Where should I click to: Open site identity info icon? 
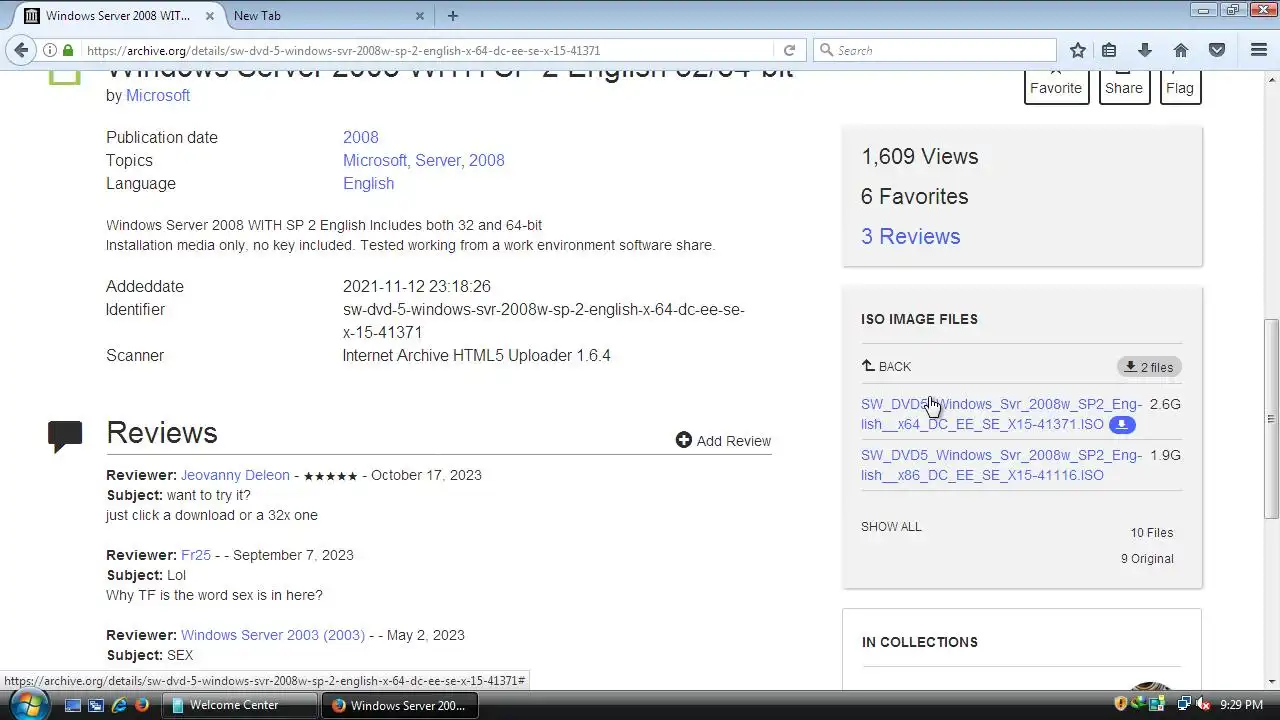point(49,50)
